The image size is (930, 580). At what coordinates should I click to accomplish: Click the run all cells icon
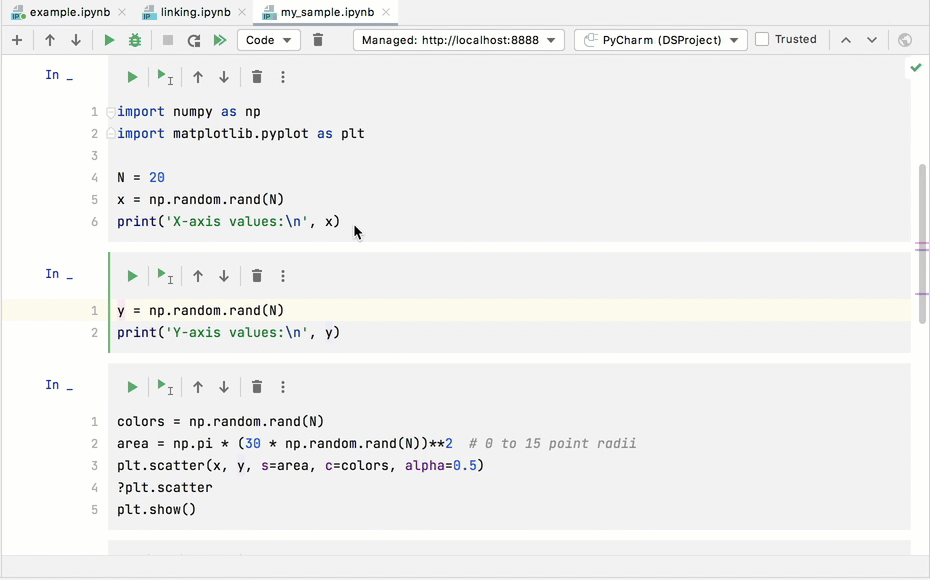pyautogui.click(x=220, y=40)
